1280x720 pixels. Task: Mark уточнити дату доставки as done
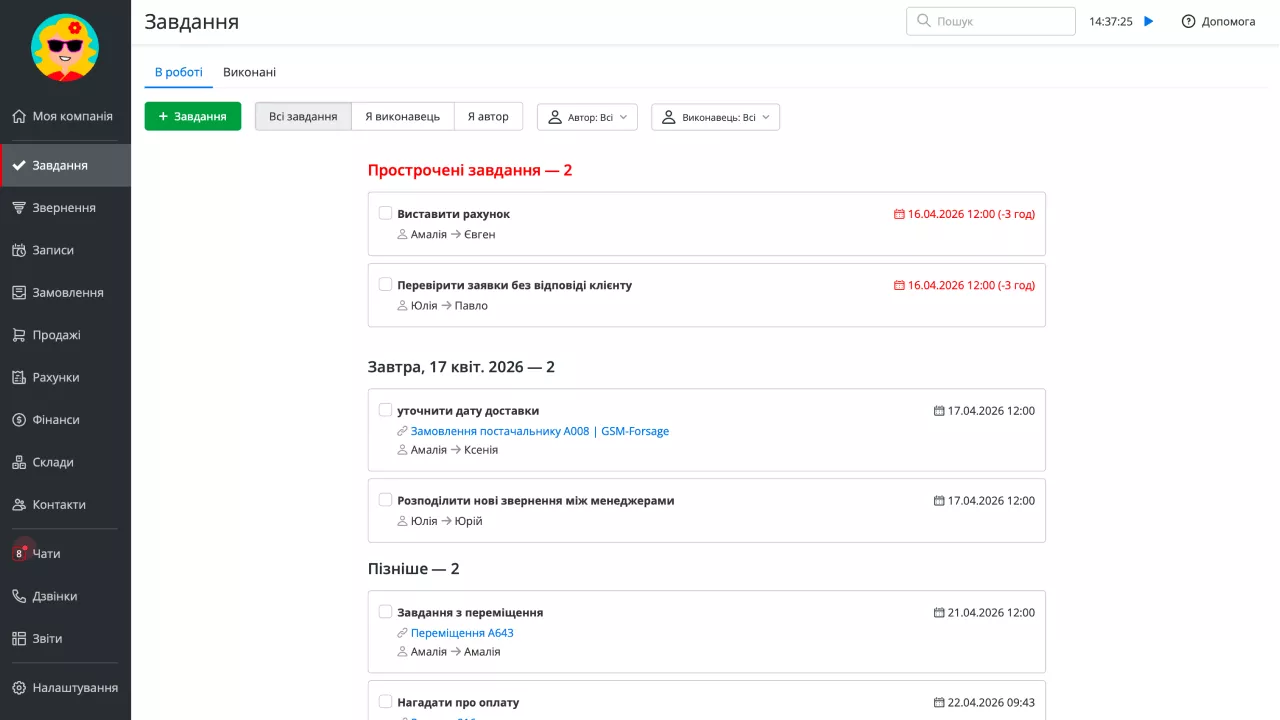tap(385, 410)
